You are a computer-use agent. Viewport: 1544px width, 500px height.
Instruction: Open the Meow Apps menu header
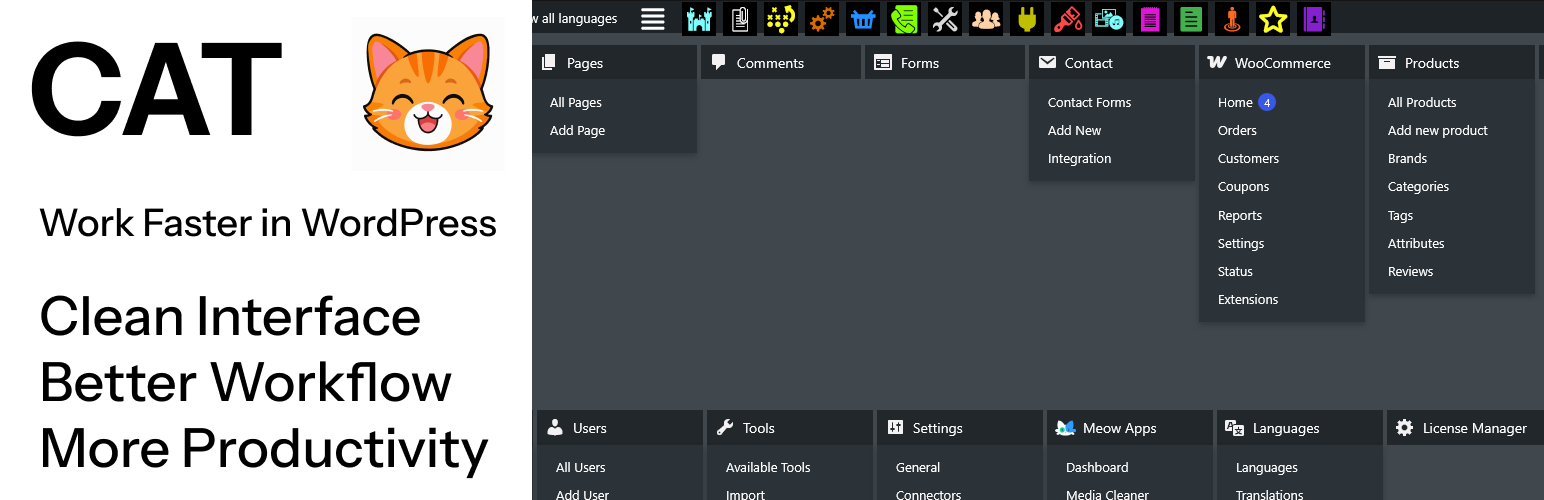click(x=1130, y=427)
